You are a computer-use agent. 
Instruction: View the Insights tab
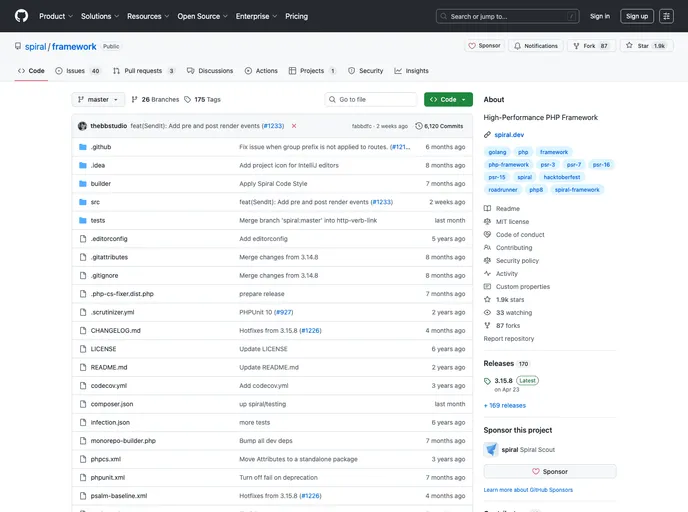click(x=411, y=71)
